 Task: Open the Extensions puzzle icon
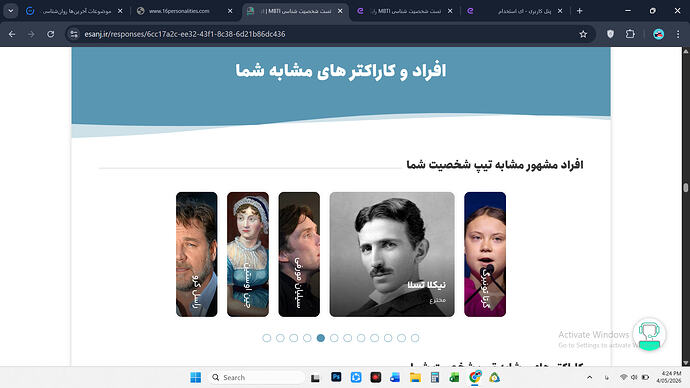[x=630, y=34]
